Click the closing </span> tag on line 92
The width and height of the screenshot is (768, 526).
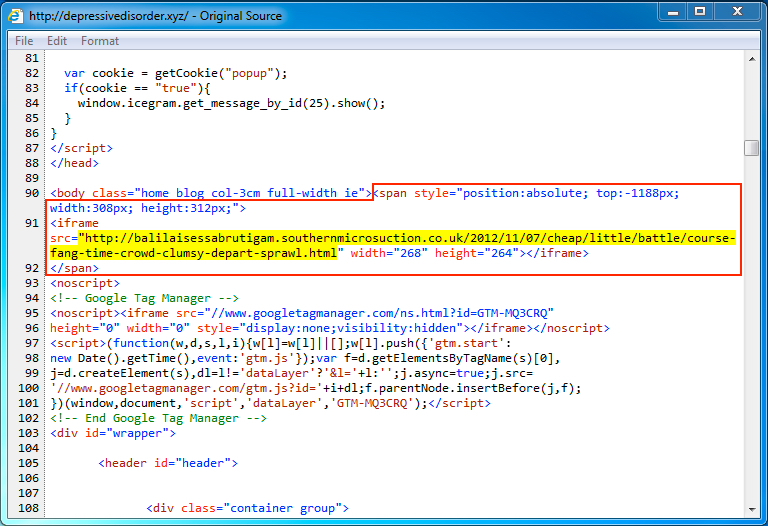point(74,268)
